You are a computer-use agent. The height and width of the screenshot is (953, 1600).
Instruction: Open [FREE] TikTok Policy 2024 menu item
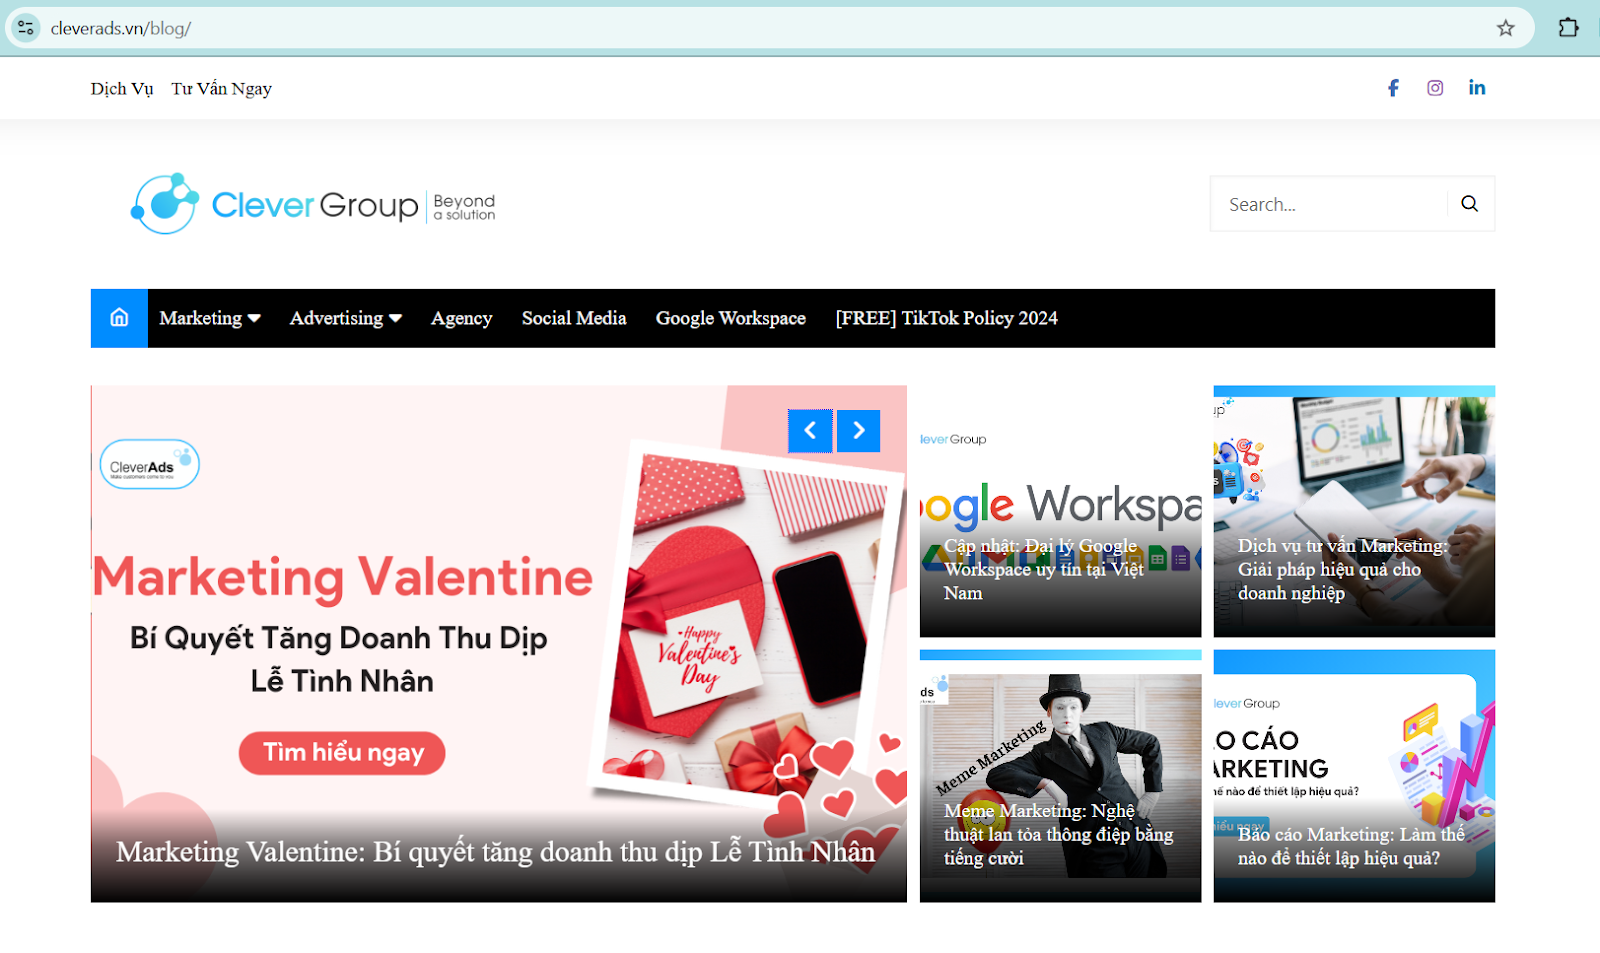click(x=947, y=318)
